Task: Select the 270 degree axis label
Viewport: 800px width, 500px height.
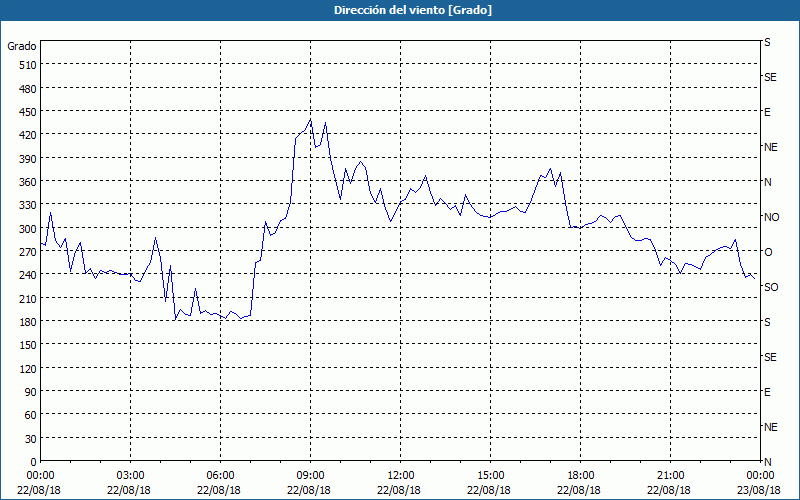Action: (x=28, y=252)
